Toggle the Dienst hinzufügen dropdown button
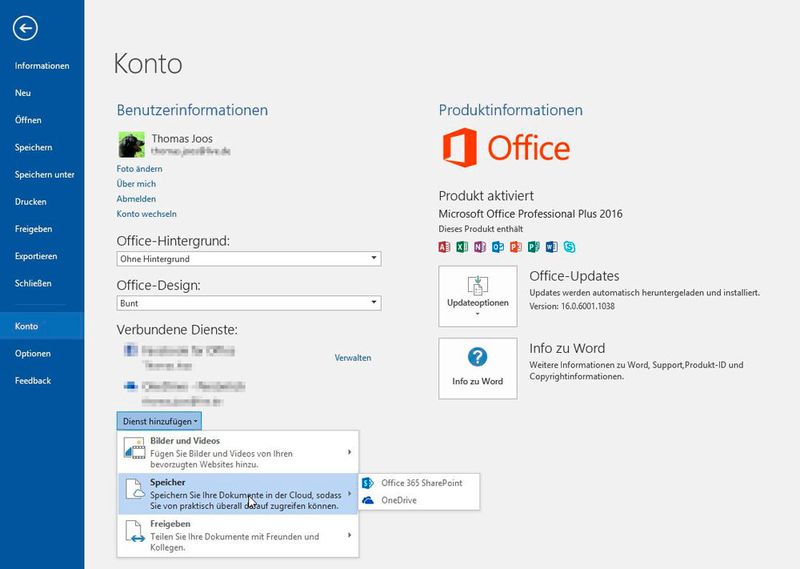 coord(159,421)
